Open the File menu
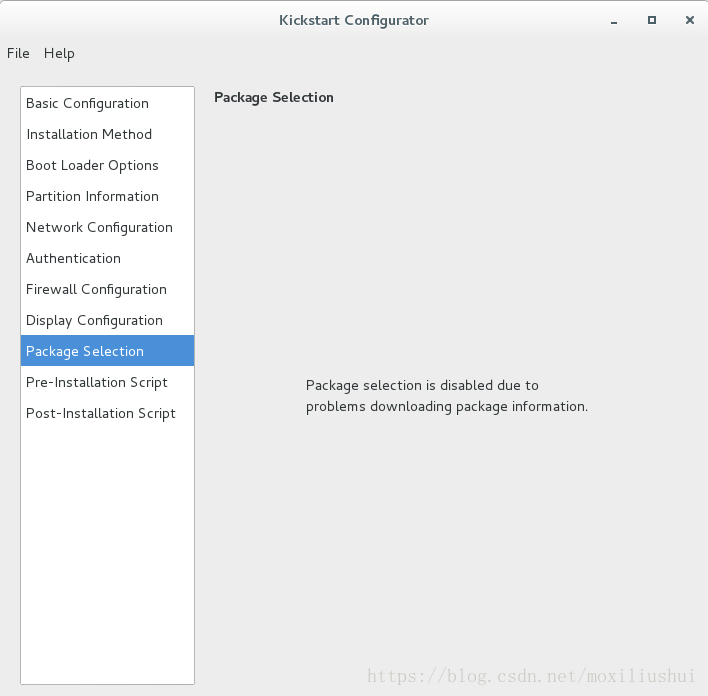708x696 pixels. (x=18, y=53)
